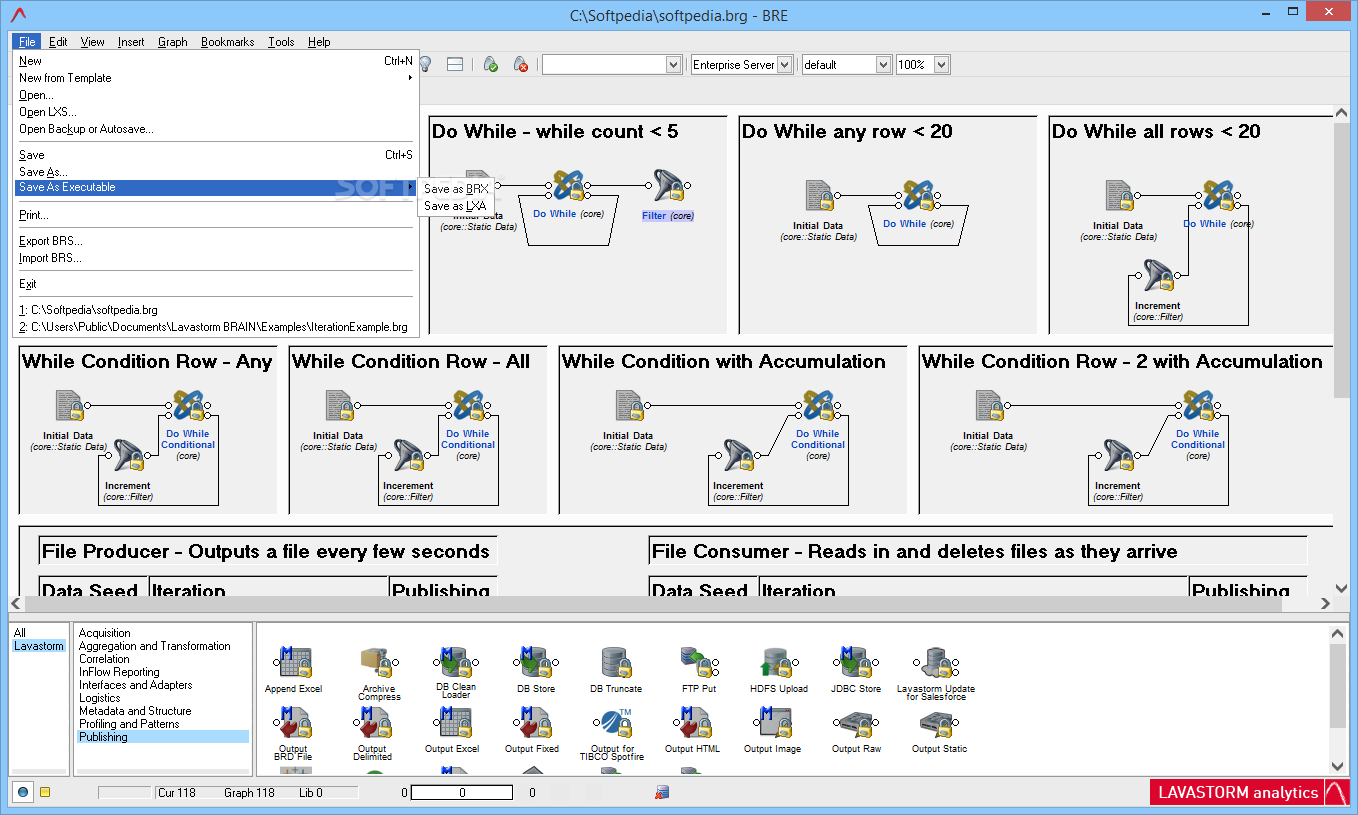Select the Interfaces and Adapters category

click(135, 685)
